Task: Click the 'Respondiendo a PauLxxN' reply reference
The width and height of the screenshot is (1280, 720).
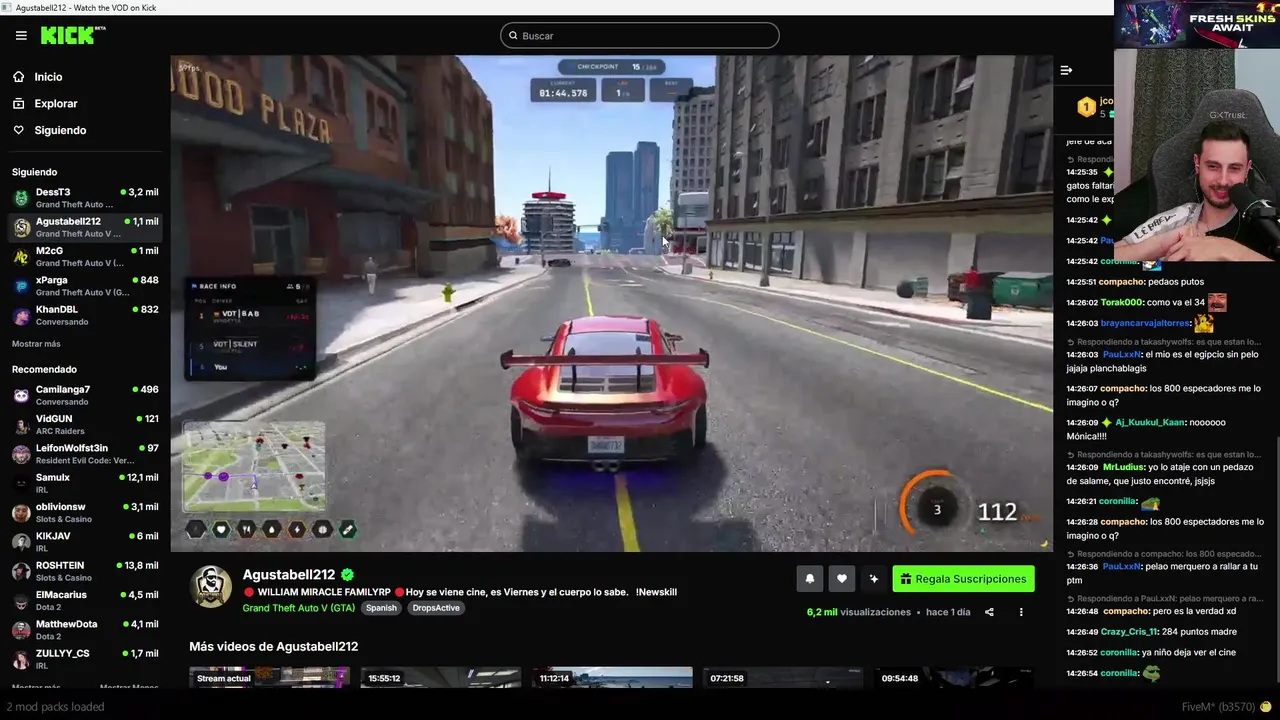Action: pos(1164,598)
